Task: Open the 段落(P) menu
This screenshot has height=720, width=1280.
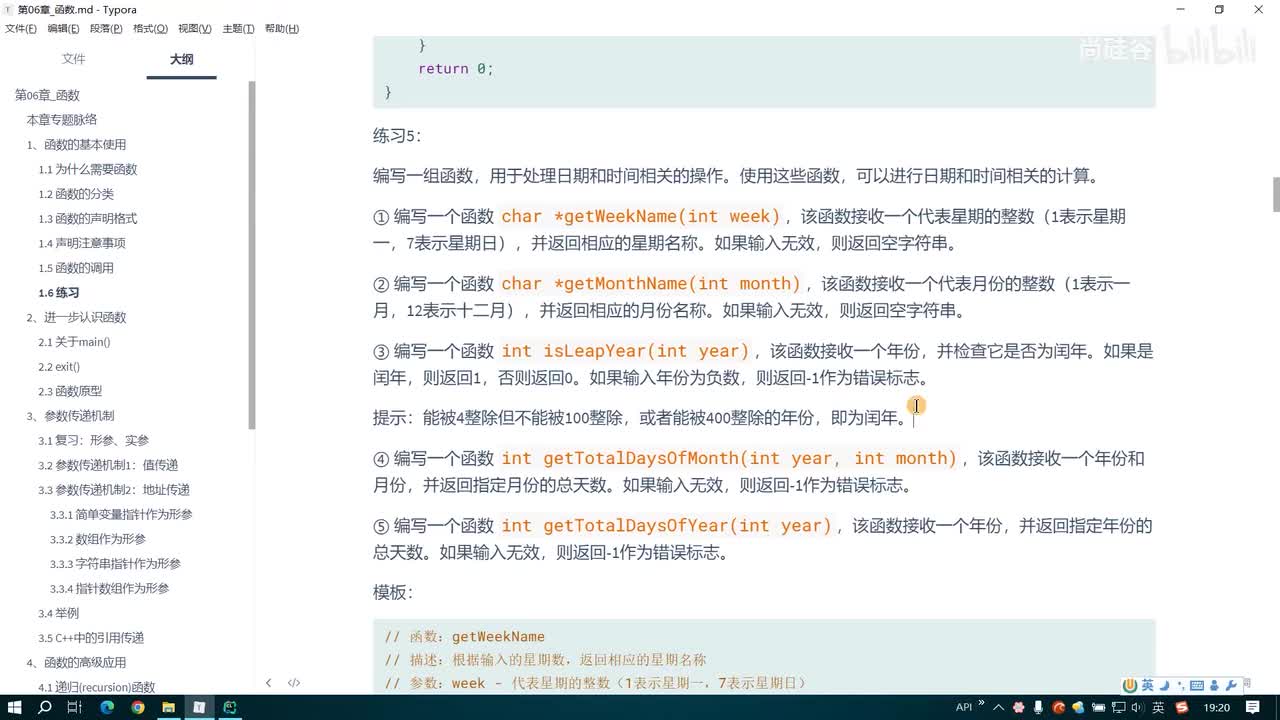Action: (x=106, y=29)
